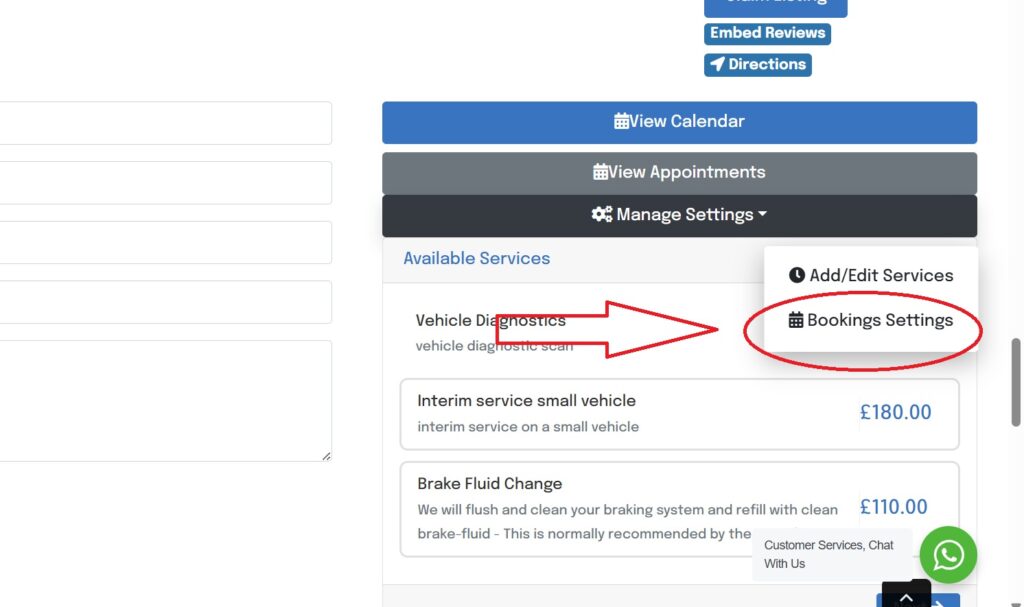Open the View Calendar button
This screenshot has height=607, width=1024.
click(x=679, y=122)
